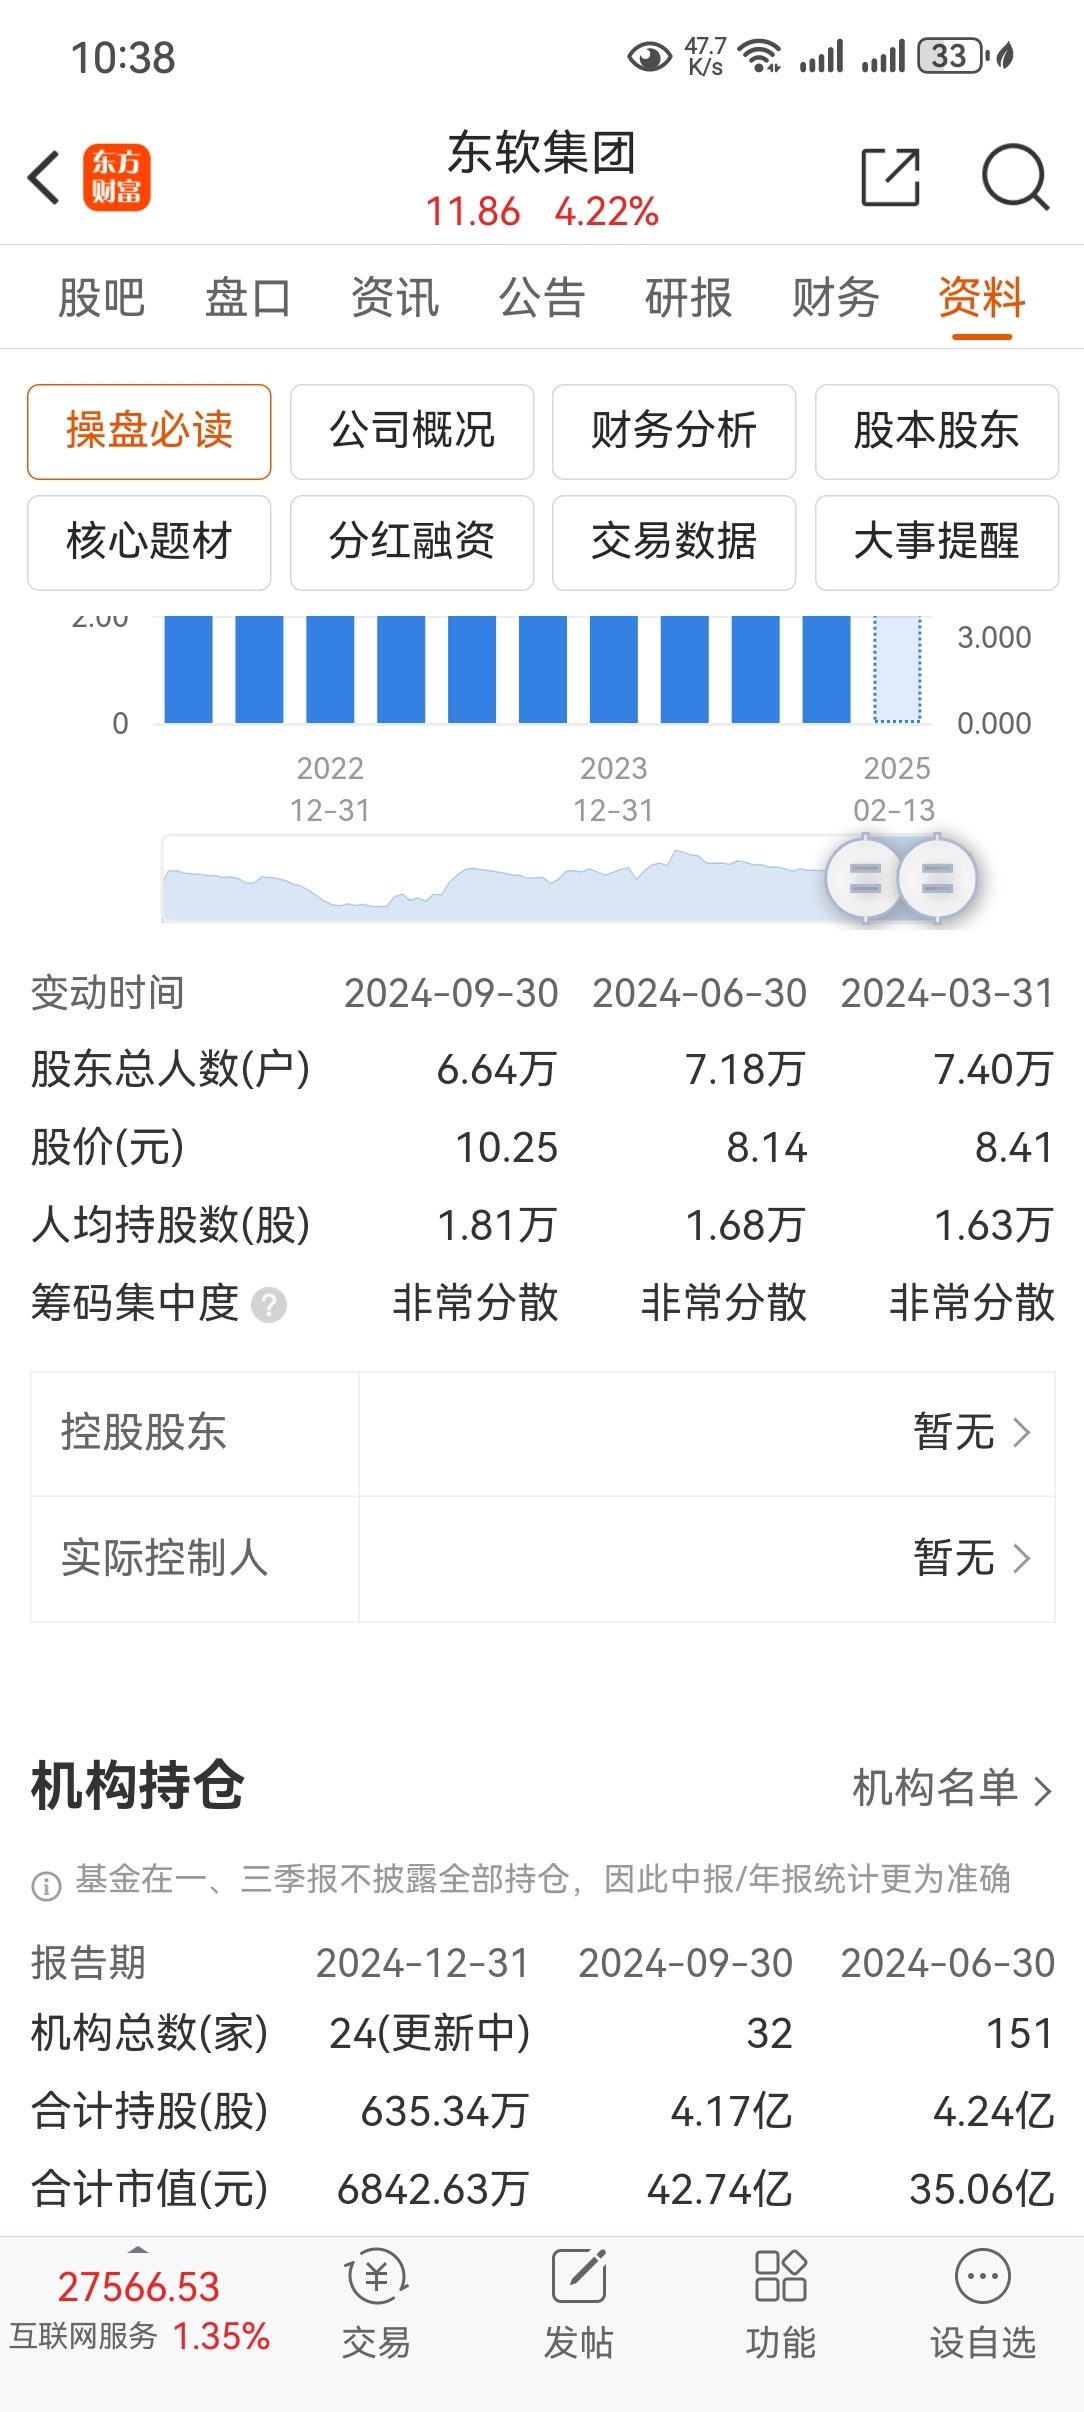Screen dimensions: 1084x2412
Task: Expand the index ticker 27566.53 panel
Action: (x=138, y=2287)
